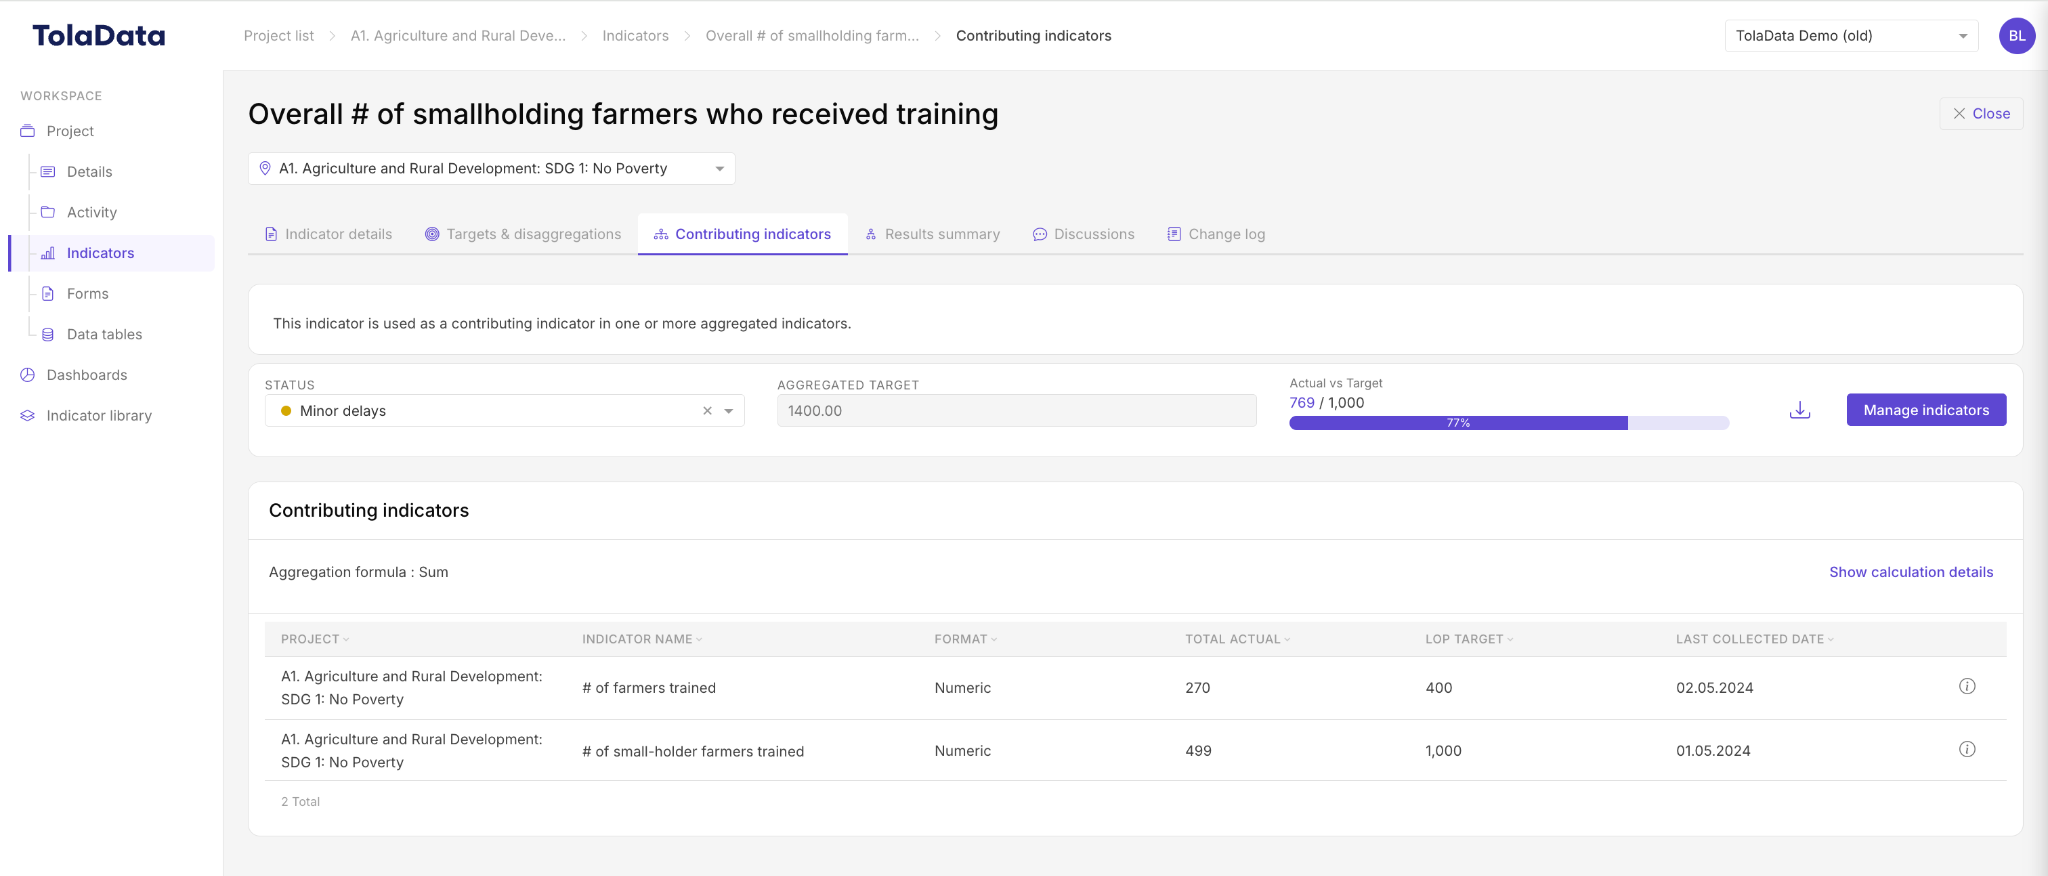Click the Aggregated Target input field
This screenshot has width=2048, height=876.
1016,411
